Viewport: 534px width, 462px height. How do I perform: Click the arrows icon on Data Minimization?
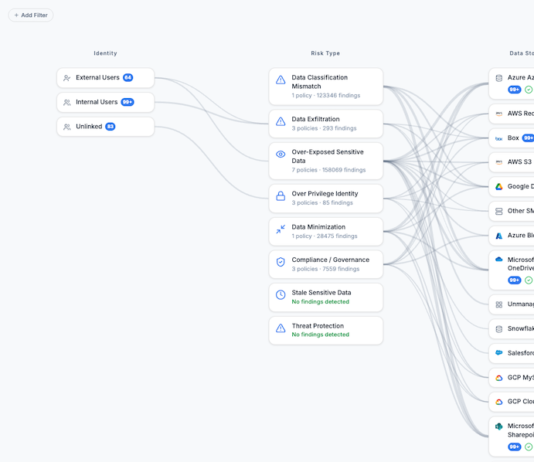280,229
